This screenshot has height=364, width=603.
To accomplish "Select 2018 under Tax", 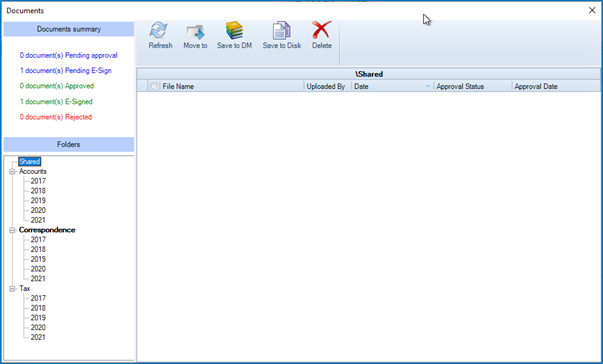I will (38, 308).
